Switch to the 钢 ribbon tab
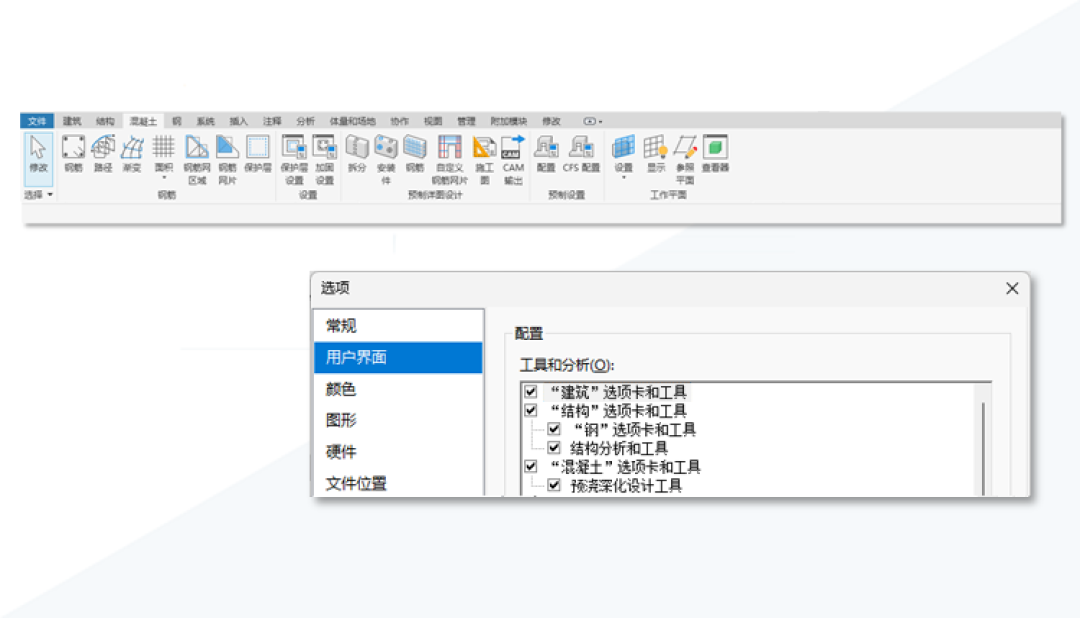The image size is (1080, 618). point(177,121)
